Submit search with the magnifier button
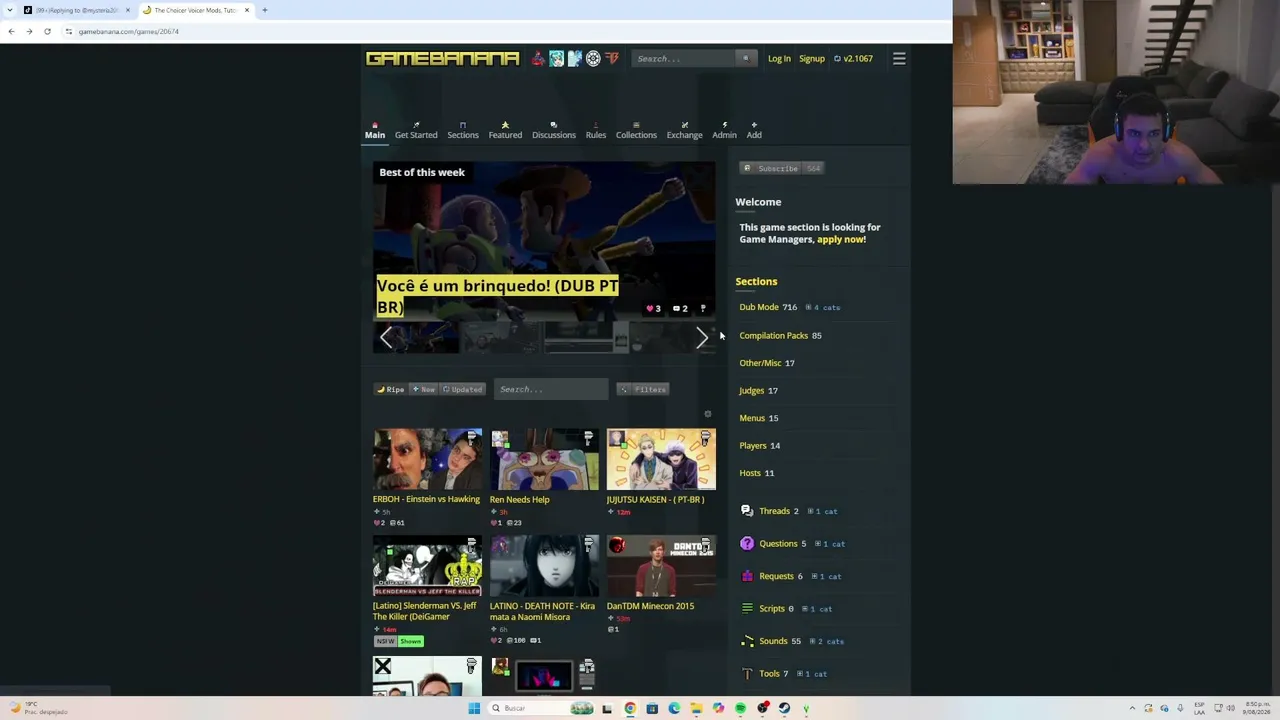Viewport: 1280px width, 720px height. click(x=745, y=59)
